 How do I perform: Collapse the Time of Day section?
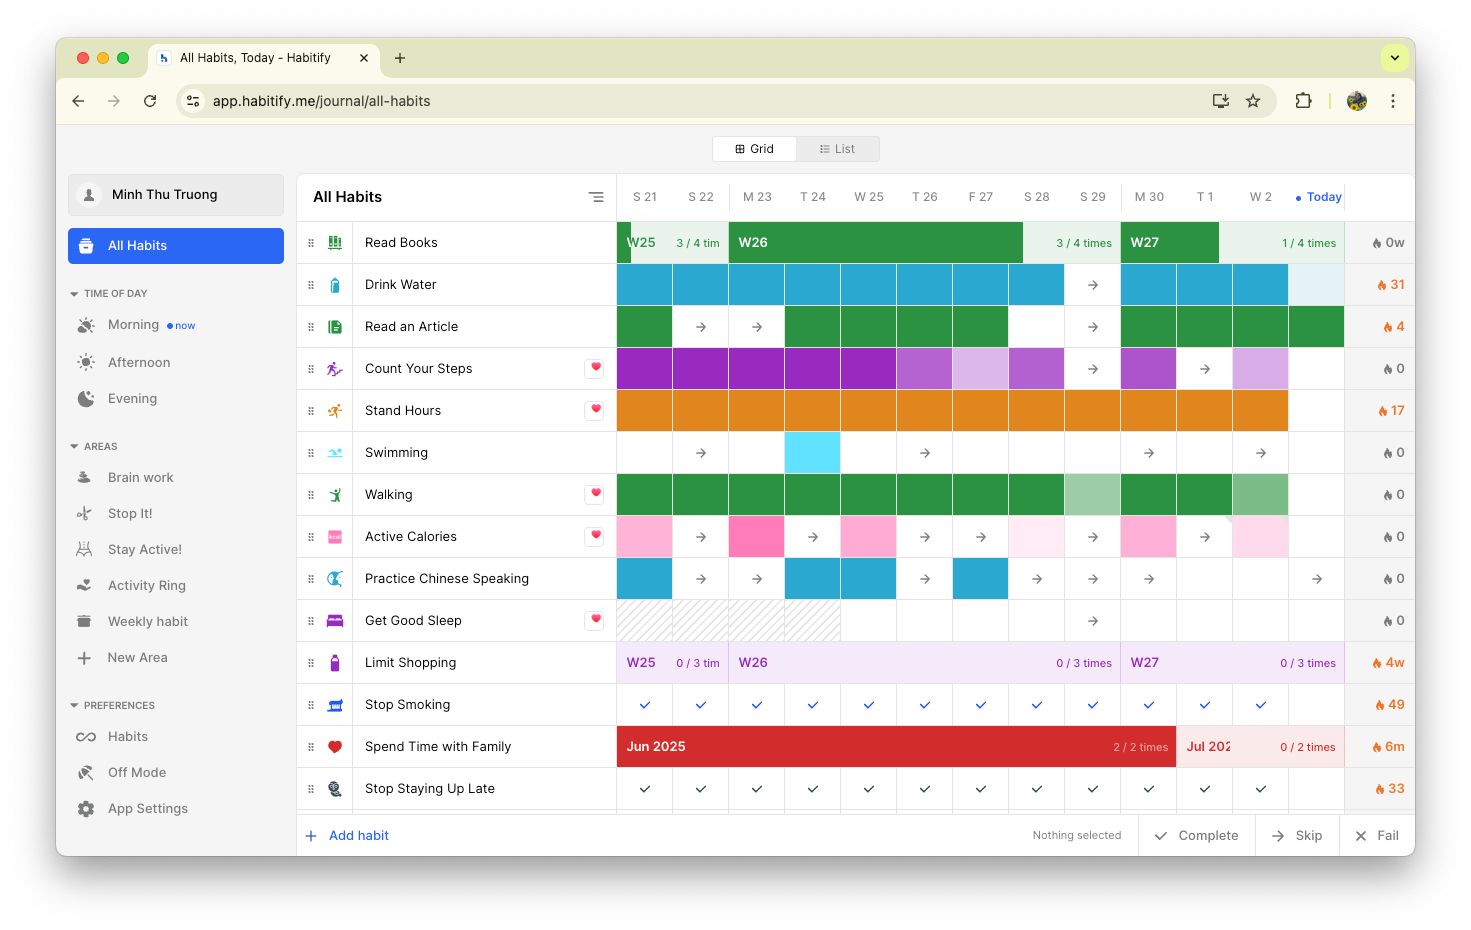(x=74, y=294)
